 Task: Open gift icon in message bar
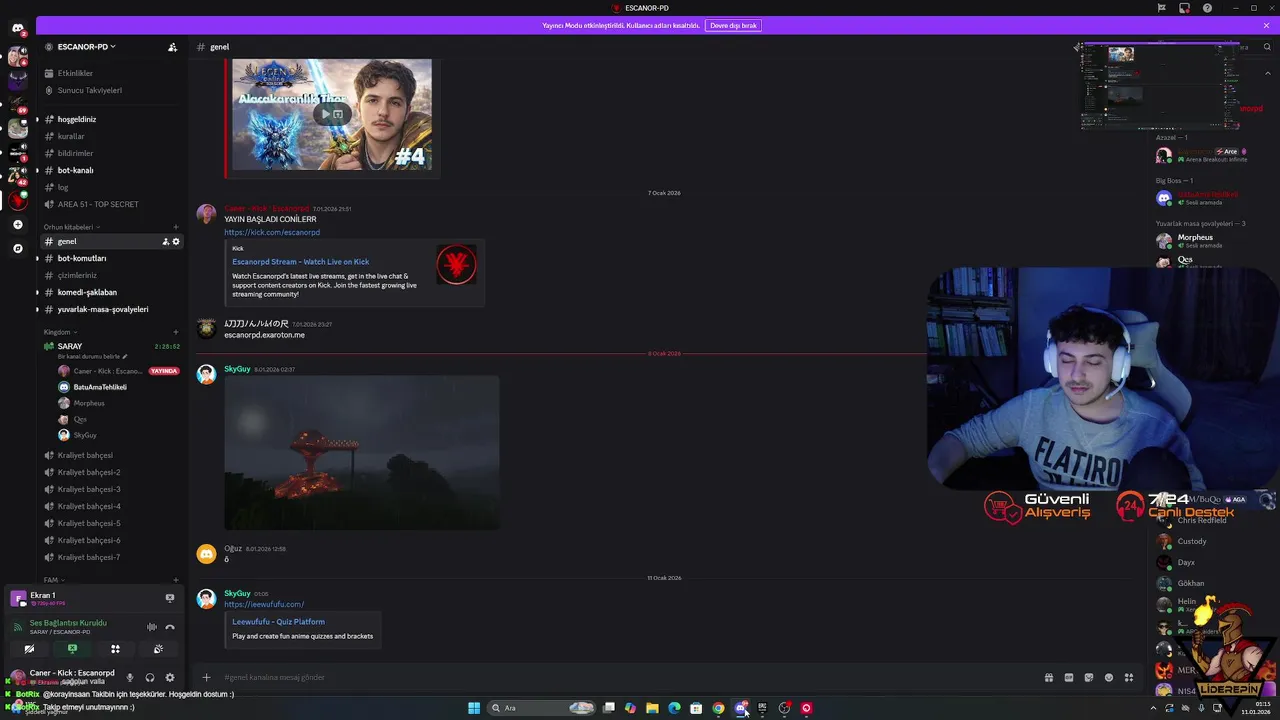[x=1049, y=678]
